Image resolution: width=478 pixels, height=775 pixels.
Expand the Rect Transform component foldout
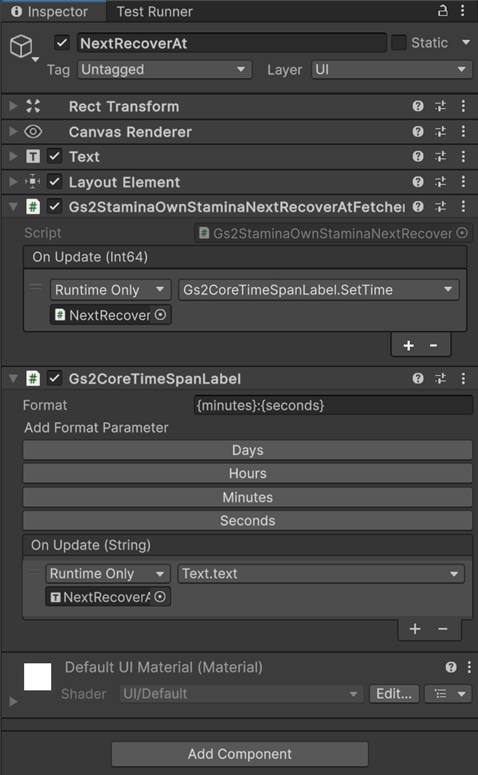click(x=13, y=106)
